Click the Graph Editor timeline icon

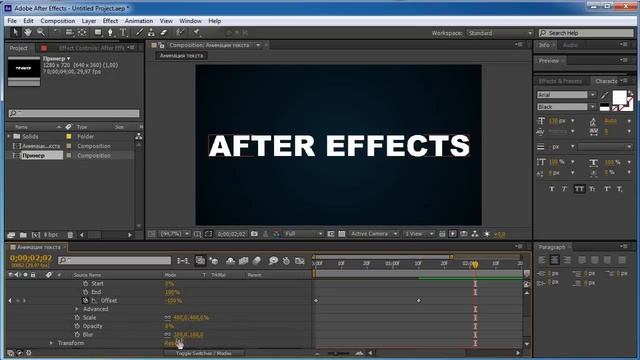(x=300, y=260)
